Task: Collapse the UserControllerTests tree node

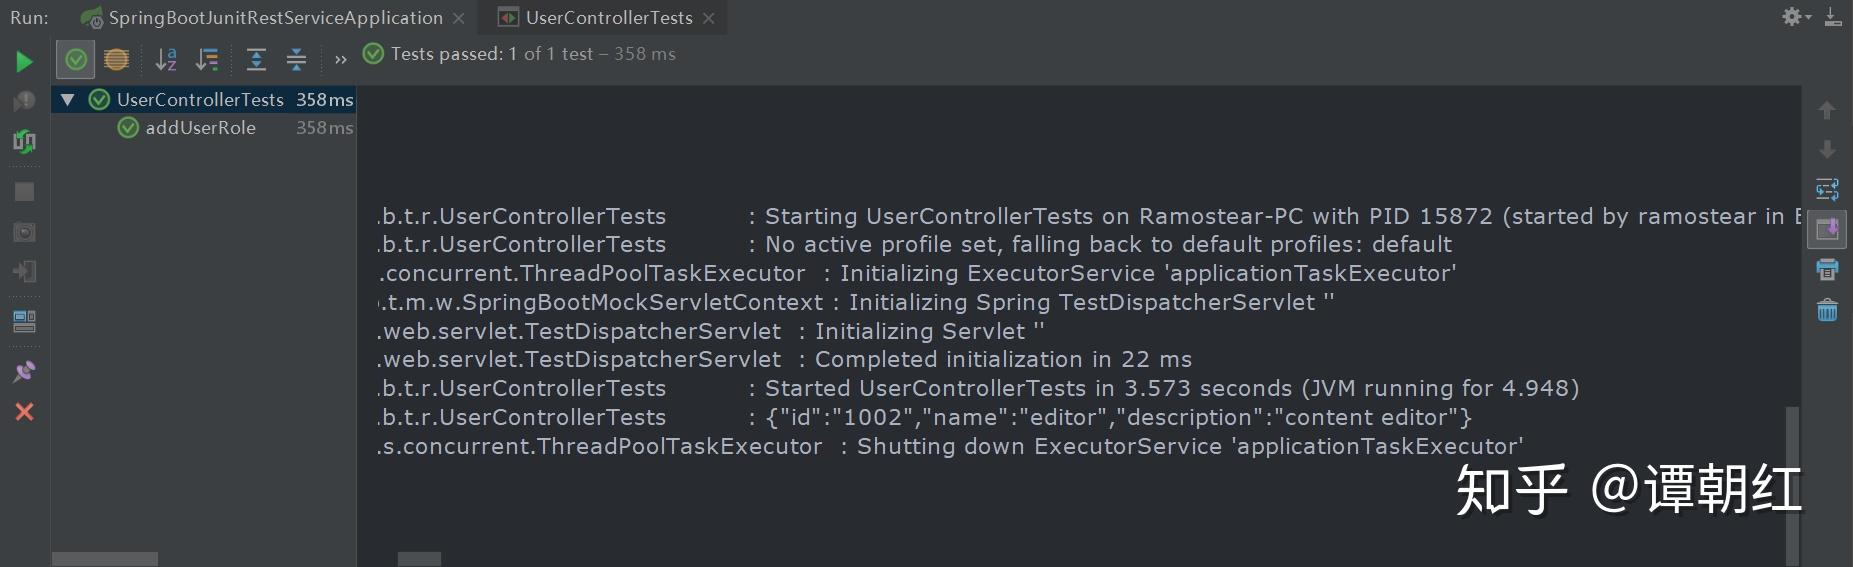Action: pyautogui.click(x=67, y=99)
